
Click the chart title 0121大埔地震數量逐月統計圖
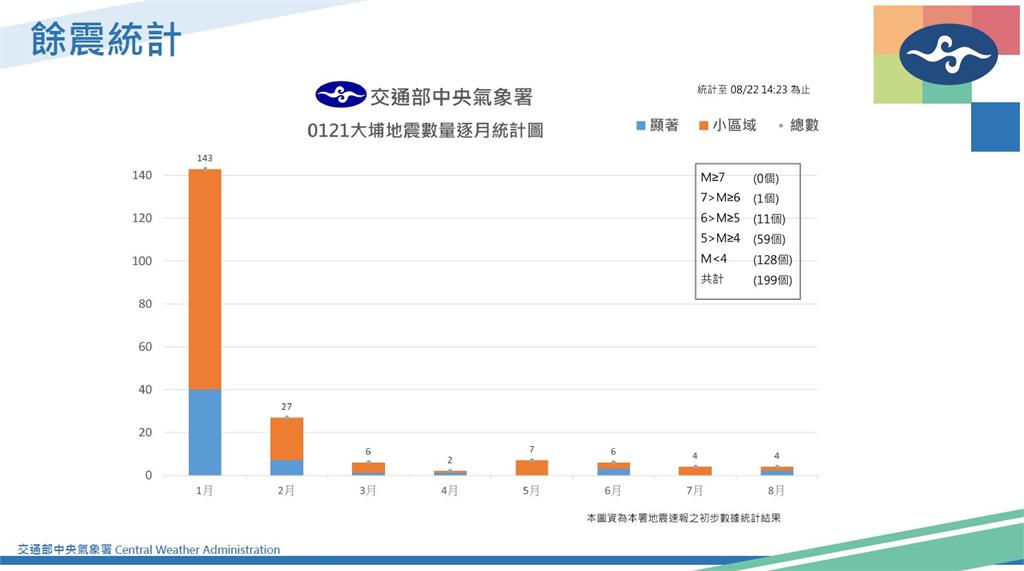pos(425,130)
